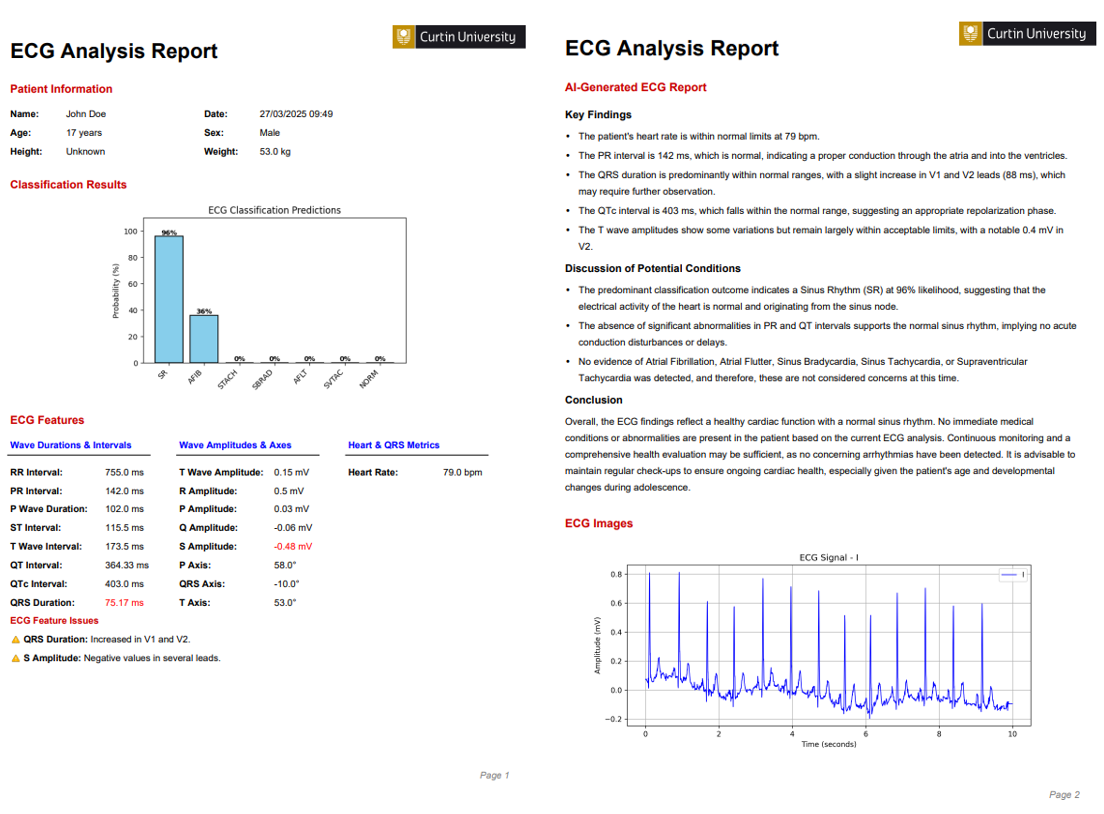Click the 36% label above AFIB bar
Image resolution: width=1104 pixels, height=814 pixels.
pyautogui.click(x=204, y=311)
